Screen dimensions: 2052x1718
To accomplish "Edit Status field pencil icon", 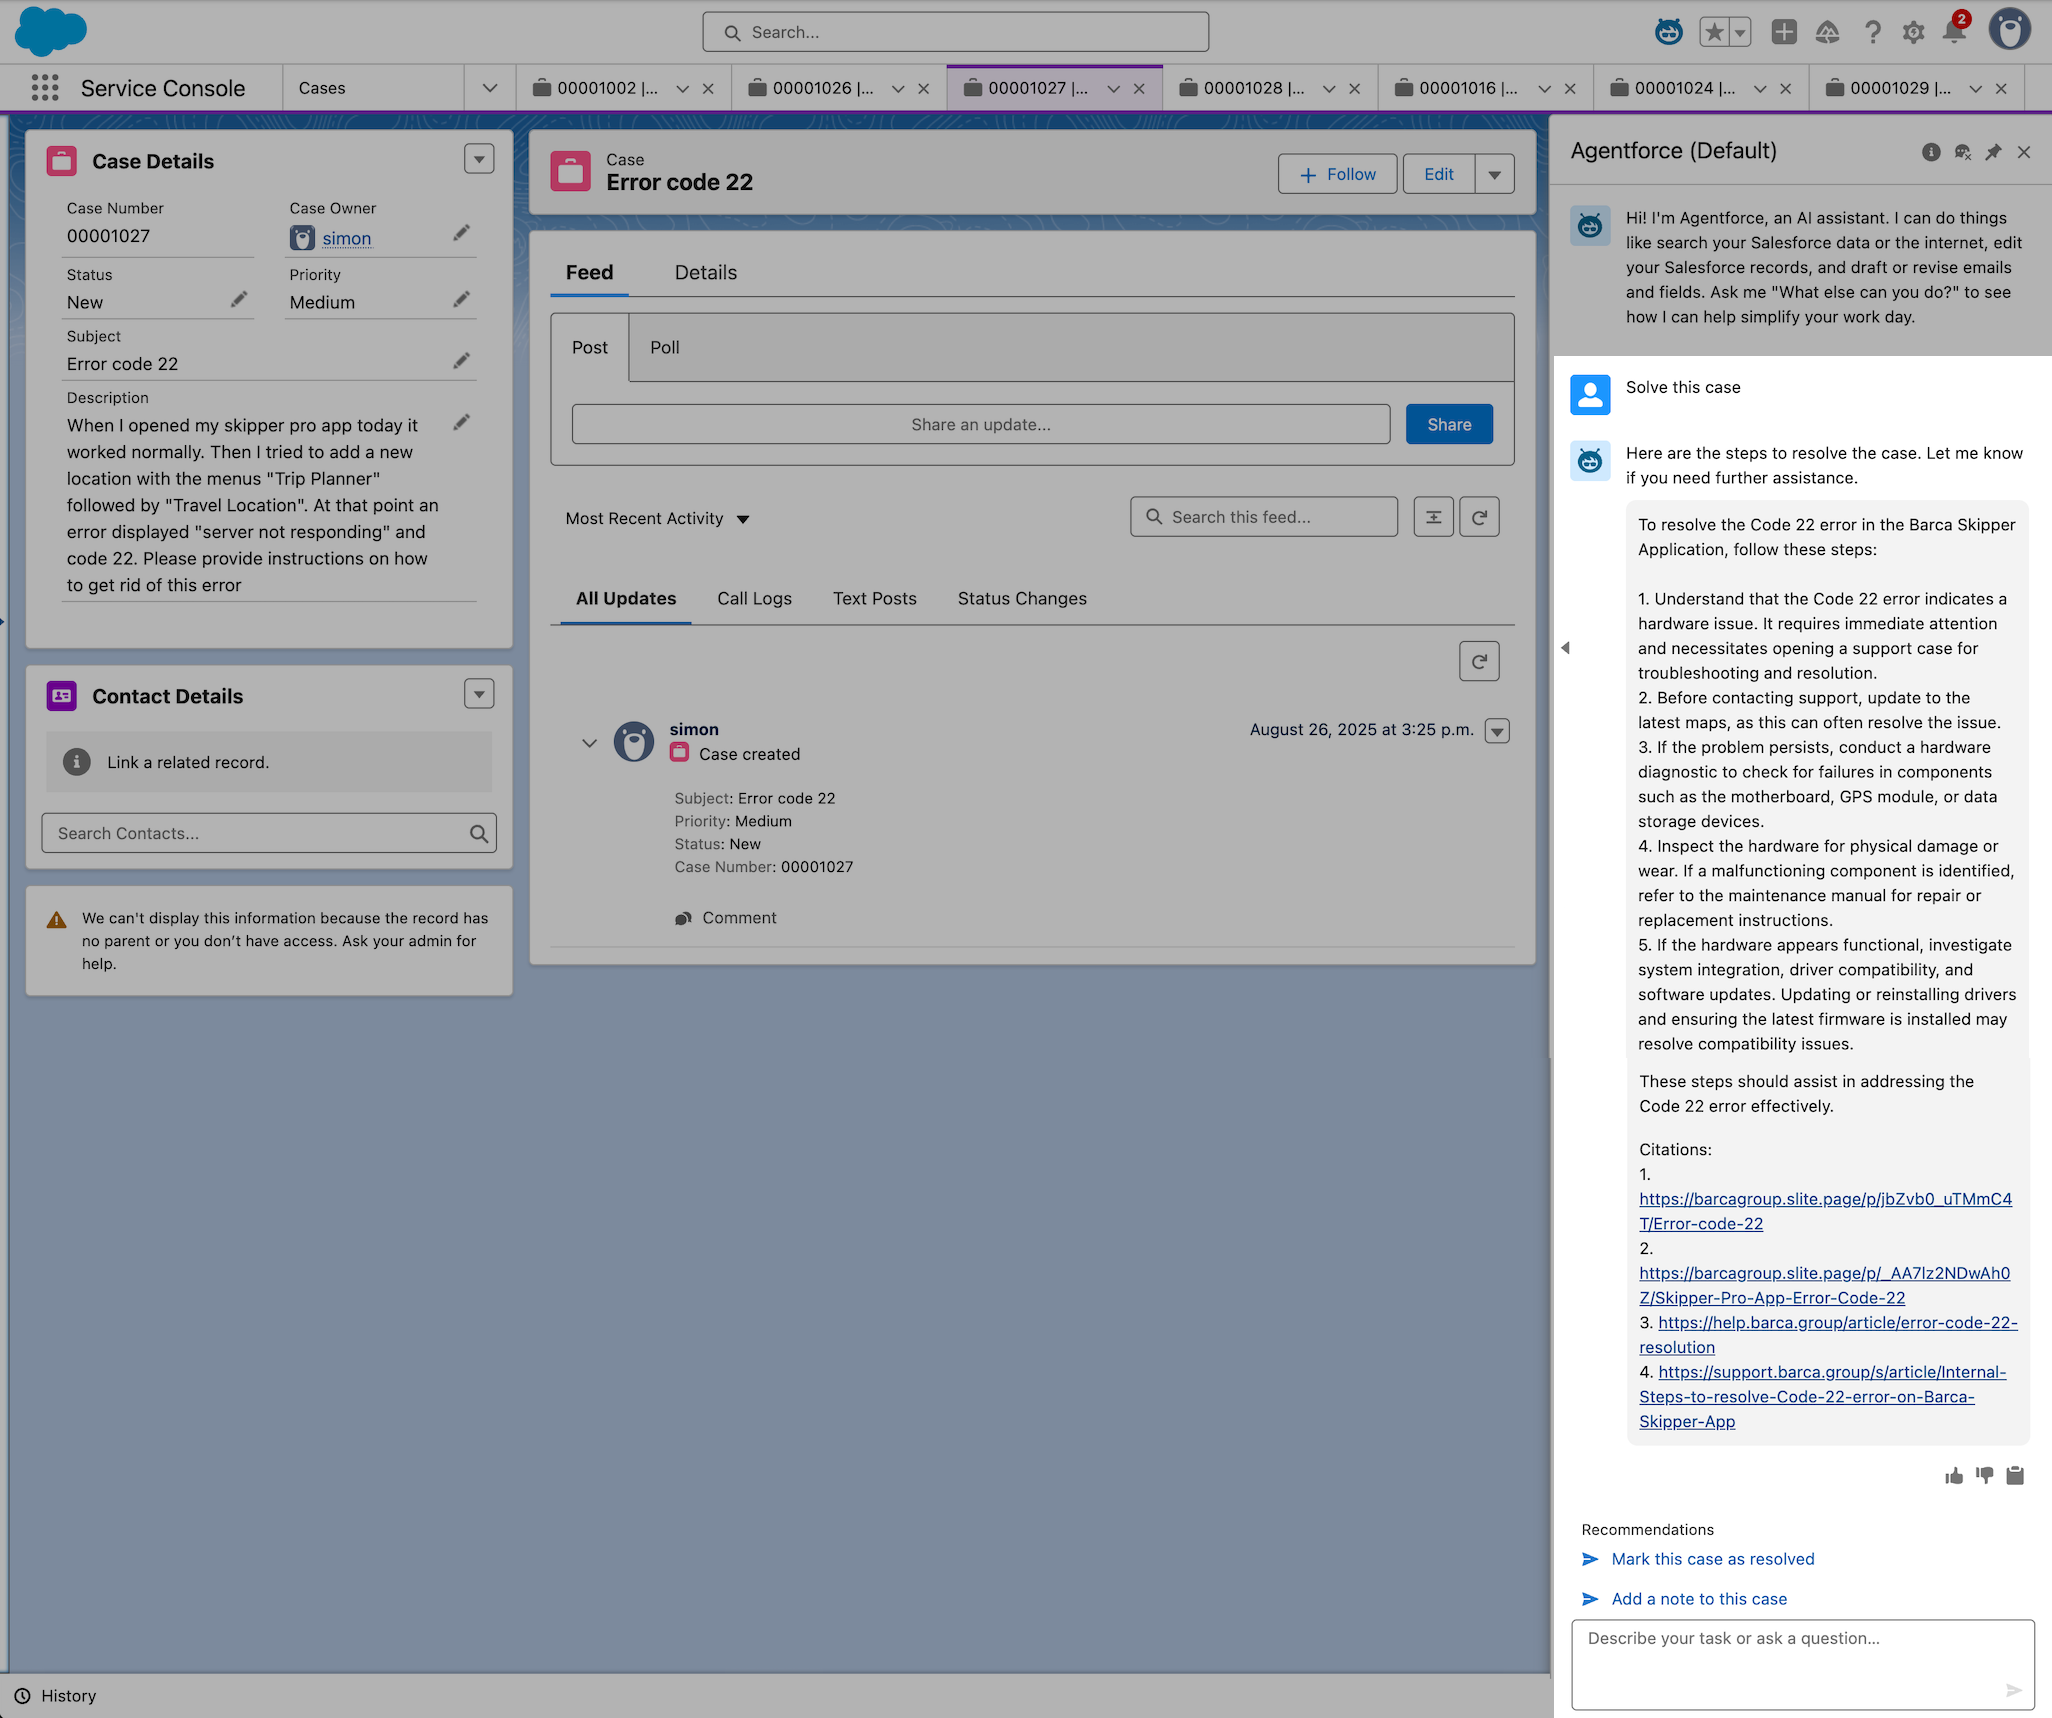I will (x=239, y=300).
